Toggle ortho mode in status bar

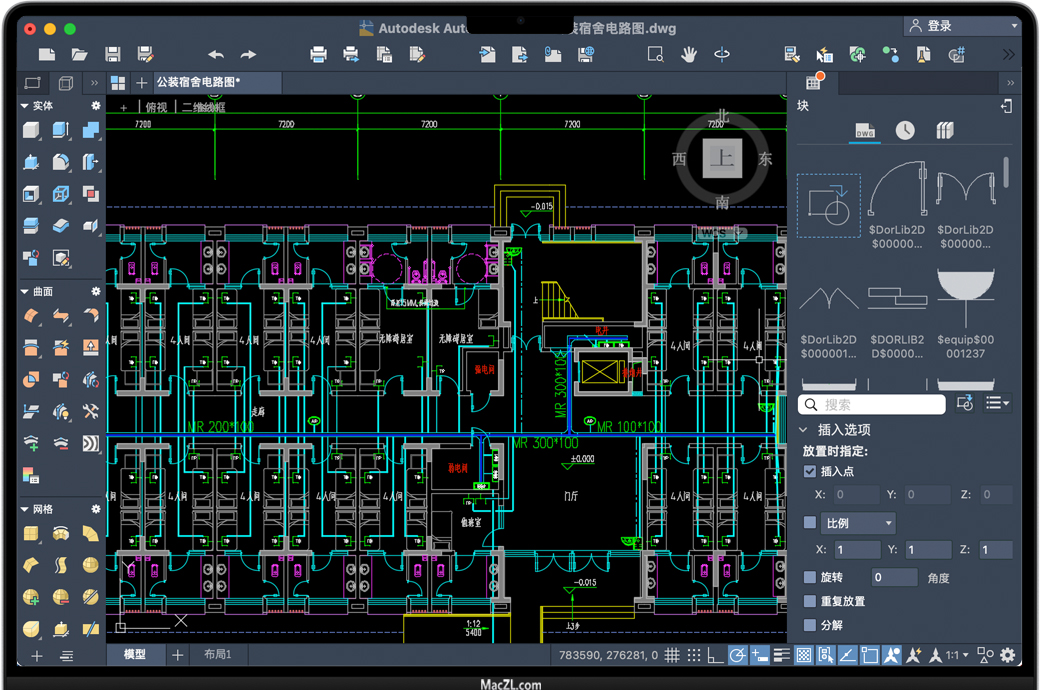(x=715, y=655)
